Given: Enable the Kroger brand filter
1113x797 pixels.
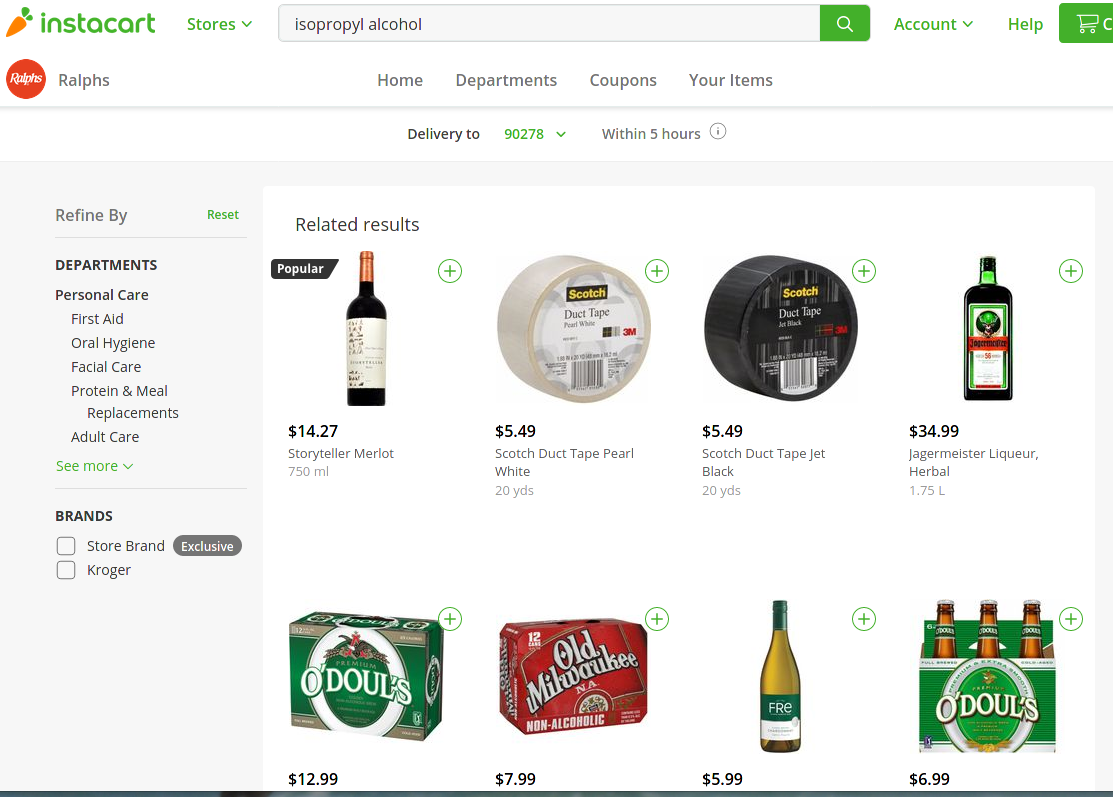Looking at the screenshot, I should (x=66, y=570).
